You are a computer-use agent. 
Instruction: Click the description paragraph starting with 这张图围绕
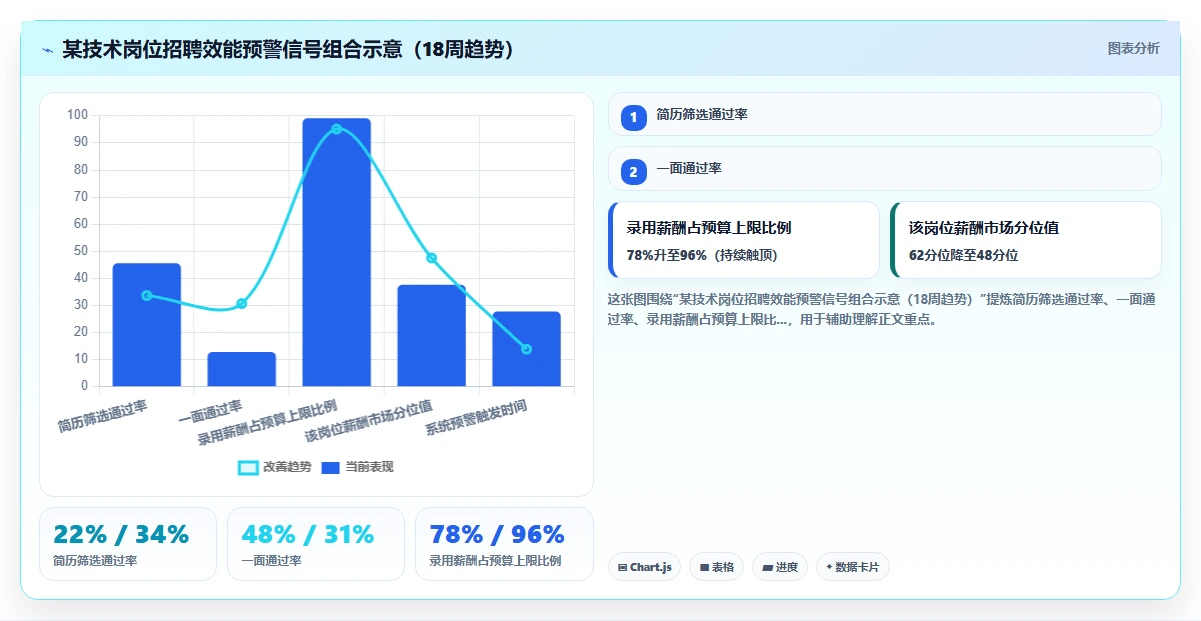click(882, 309)
